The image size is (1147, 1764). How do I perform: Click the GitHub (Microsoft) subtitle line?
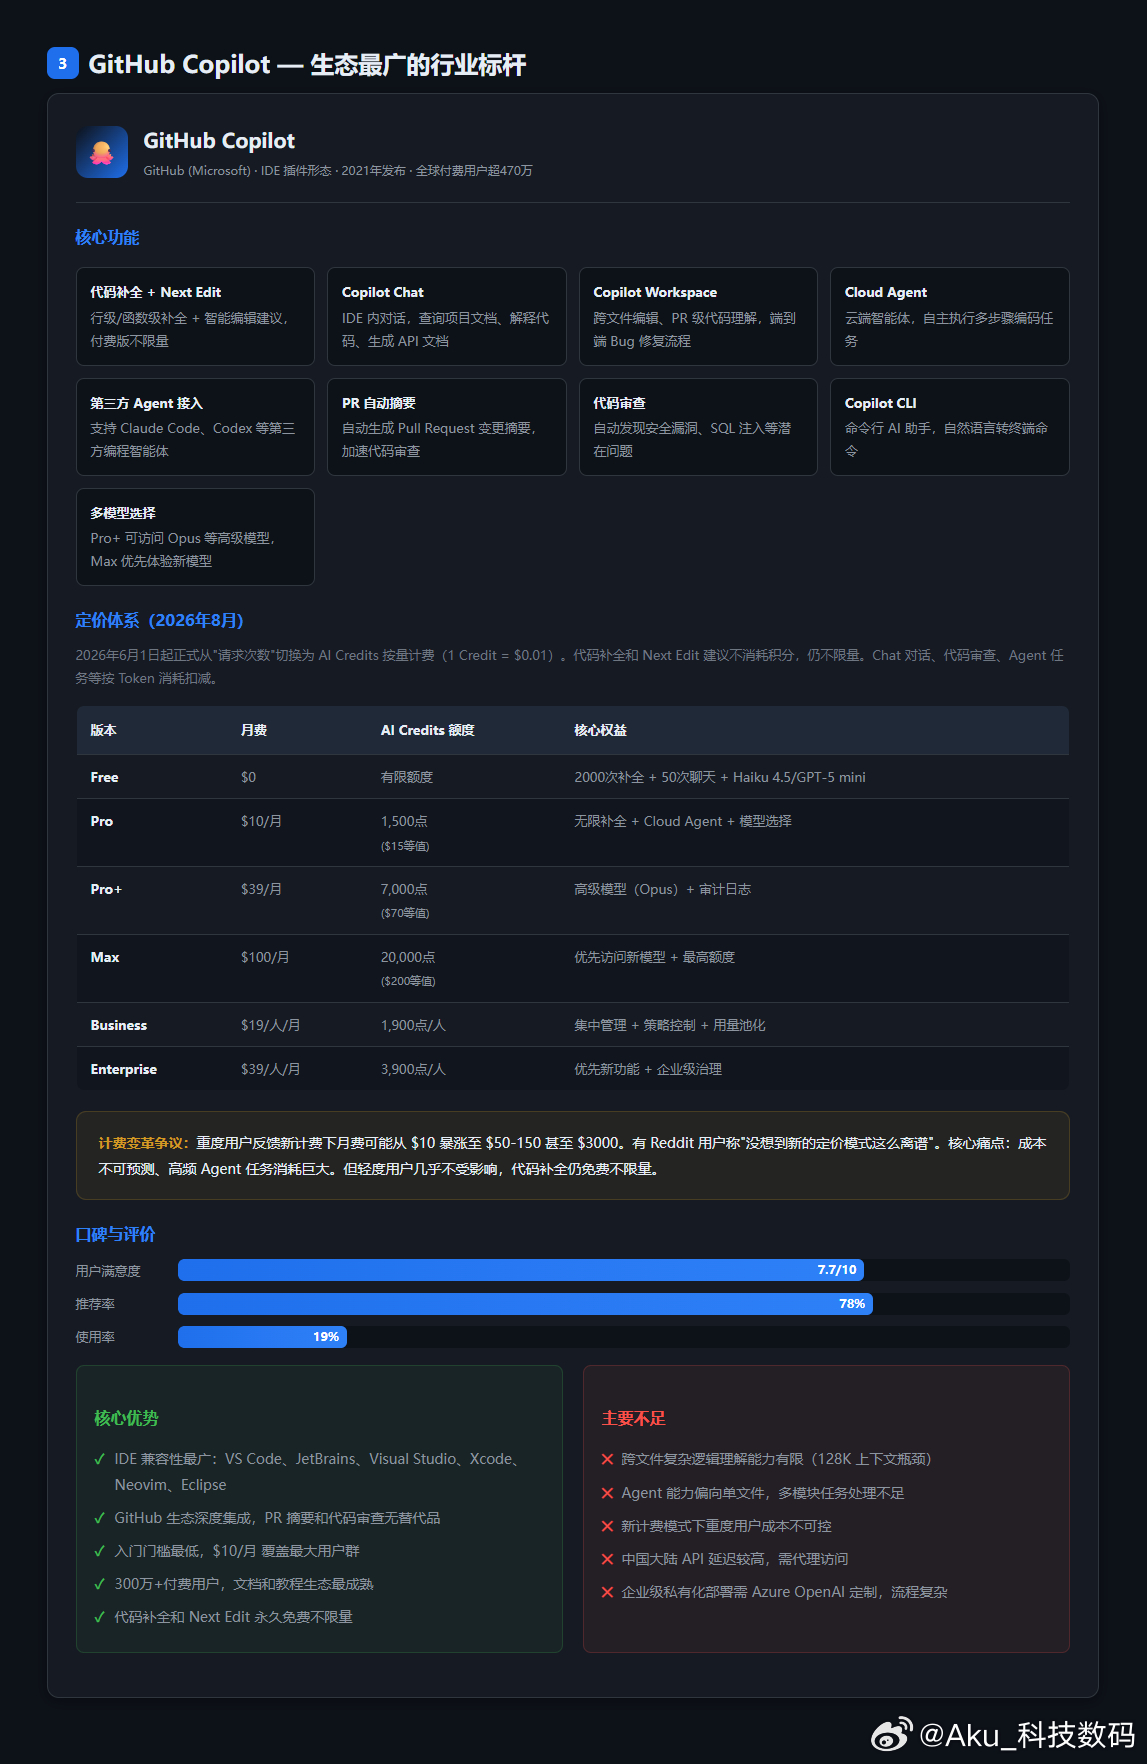click(x=338, y=171)
